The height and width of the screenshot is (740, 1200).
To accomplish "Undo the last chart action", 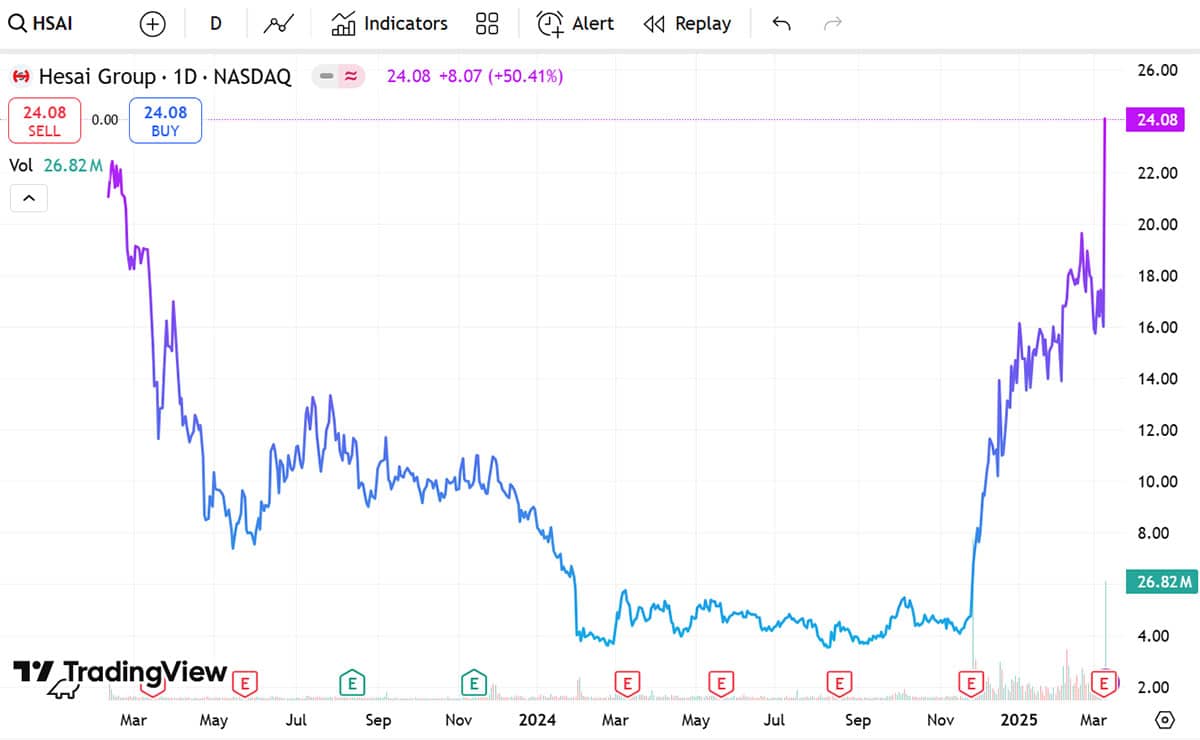I will [781, 24].
